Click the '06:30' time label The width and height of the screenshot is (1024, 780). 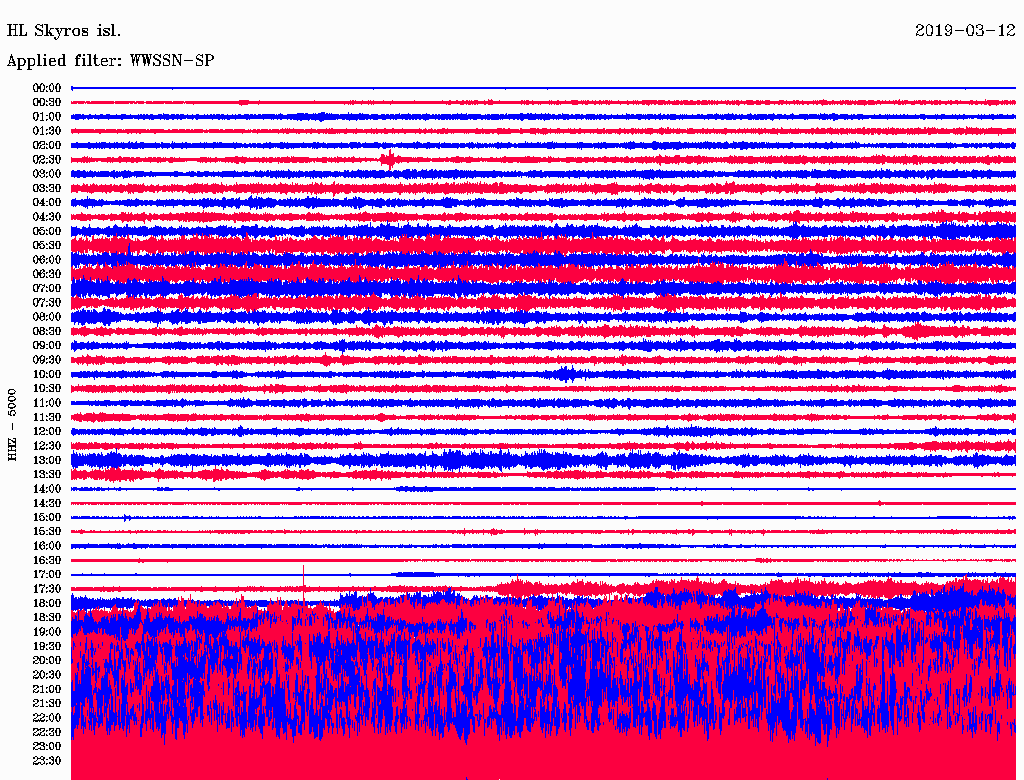(x=47, y=274)
